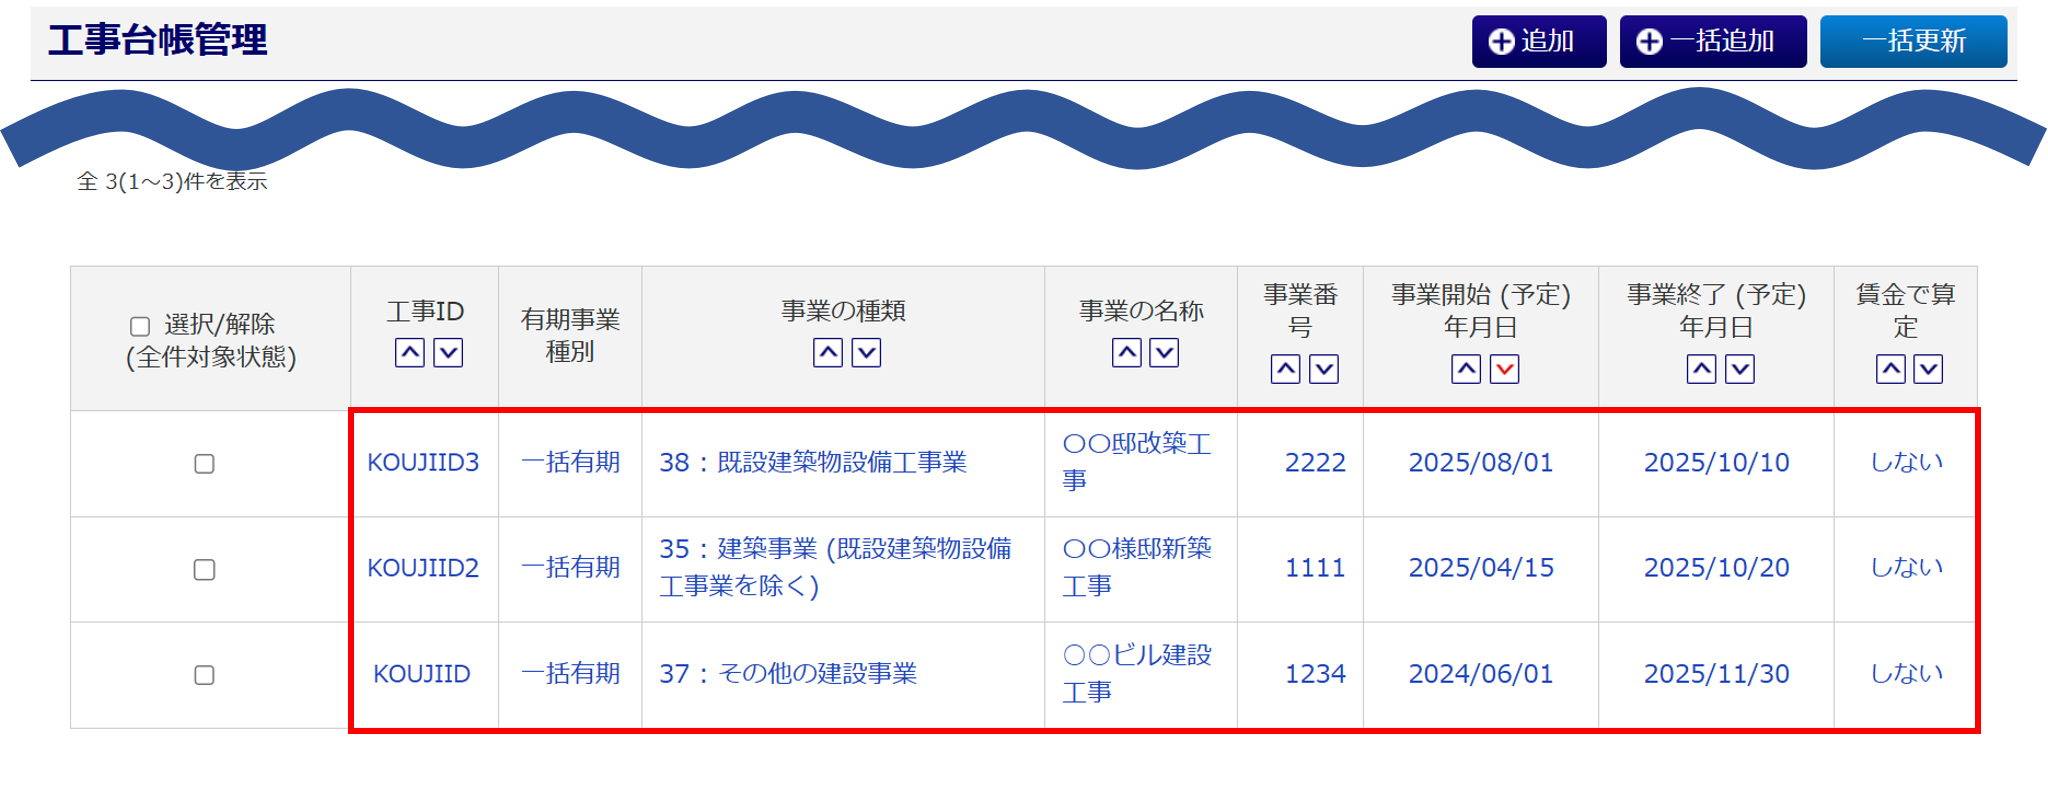The width and height of the screenshot is (2048, 795).
Task: Click しない in the 1234 row
Action: (x=1907, y=673)
